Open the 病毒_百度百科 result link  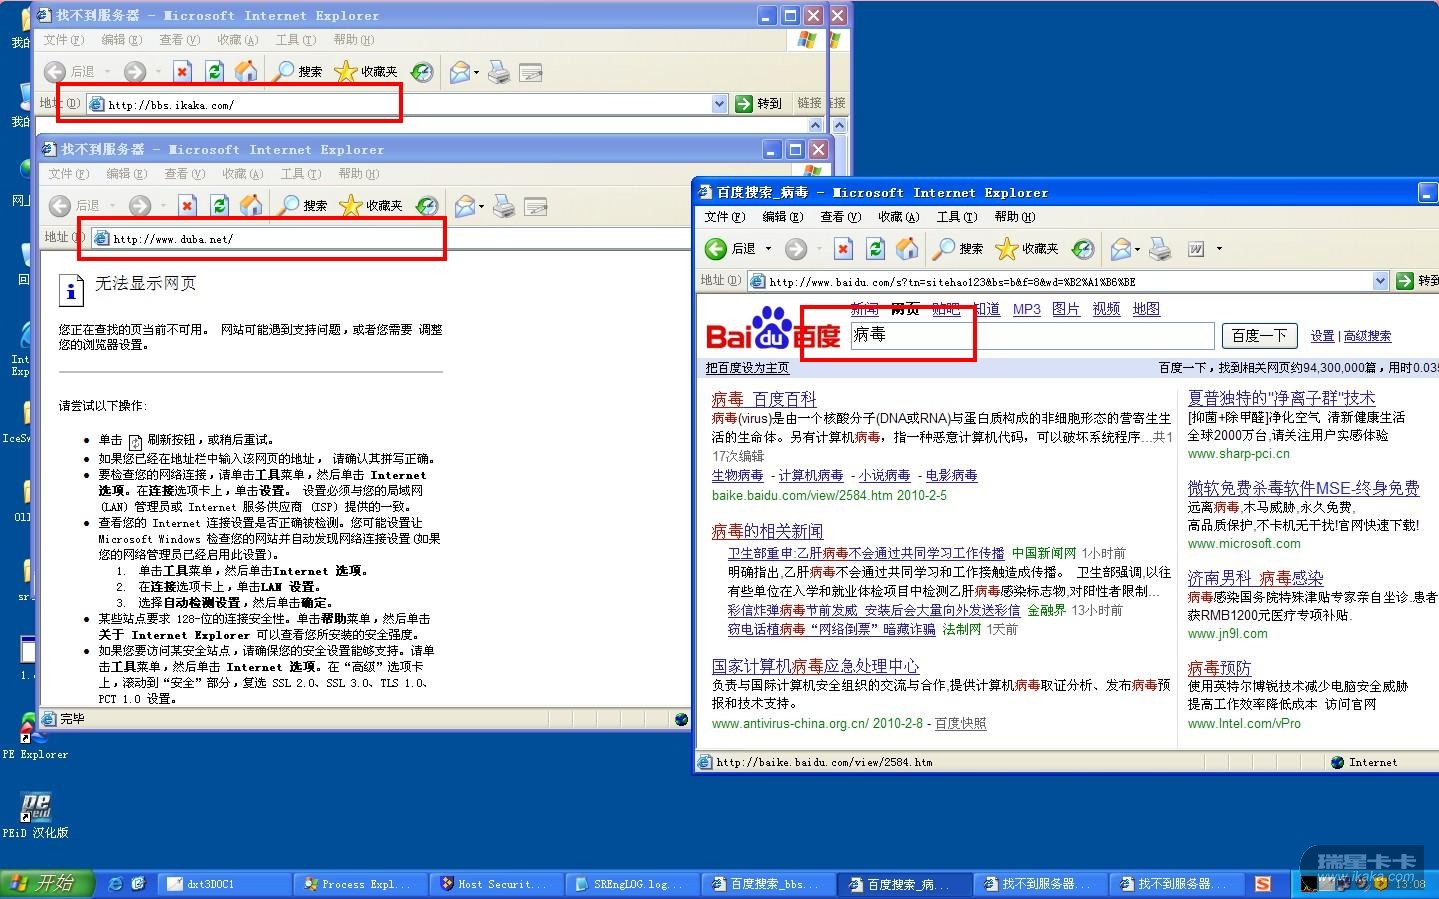[x=764, y=399]
